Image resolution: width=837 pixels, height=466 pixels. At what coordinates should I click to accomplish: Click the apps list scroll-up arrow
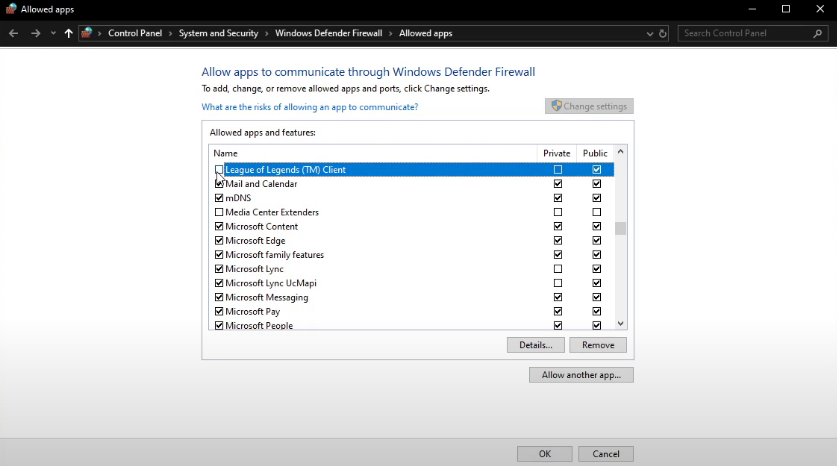620,153
